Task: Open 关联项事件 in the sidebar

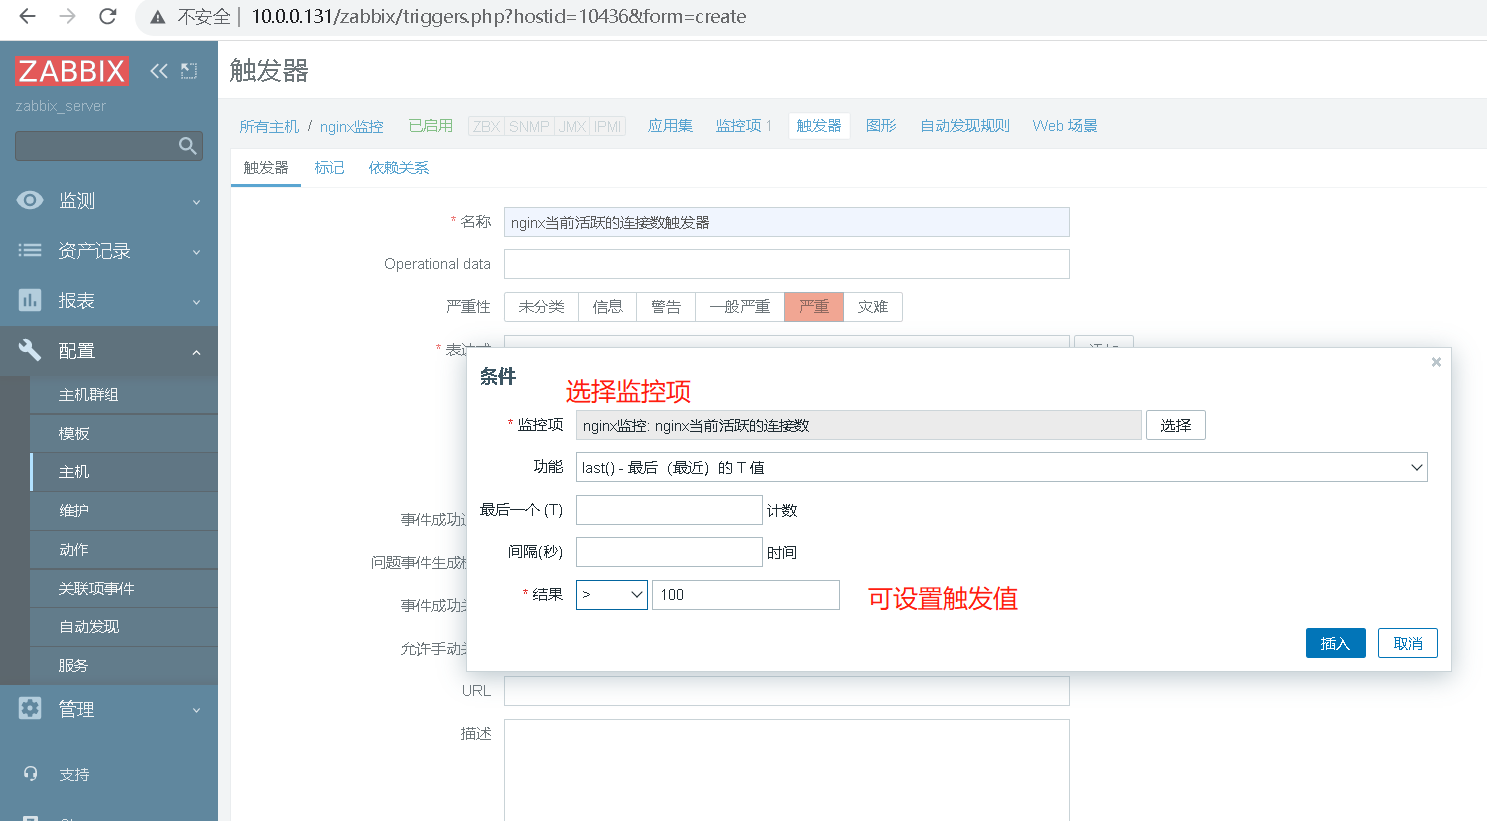Action: click(124, 589)
